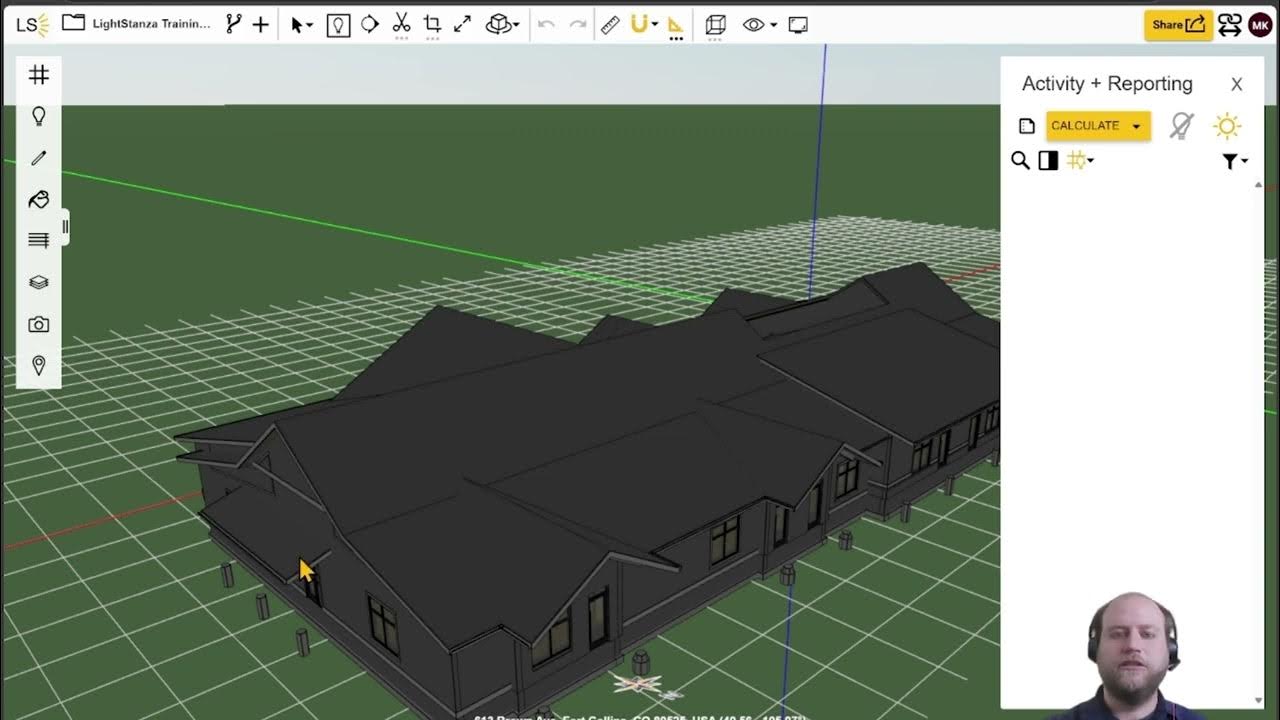Click the camera views icon
Screen dimensions: 1280x720
(x=39, y=324)
